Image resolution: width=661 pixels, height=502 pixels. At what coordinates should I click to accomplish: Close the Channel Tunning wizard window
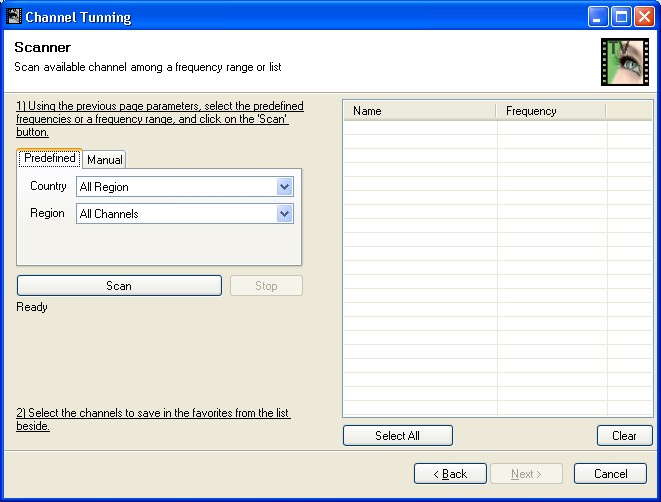click(x=643, y=17)
